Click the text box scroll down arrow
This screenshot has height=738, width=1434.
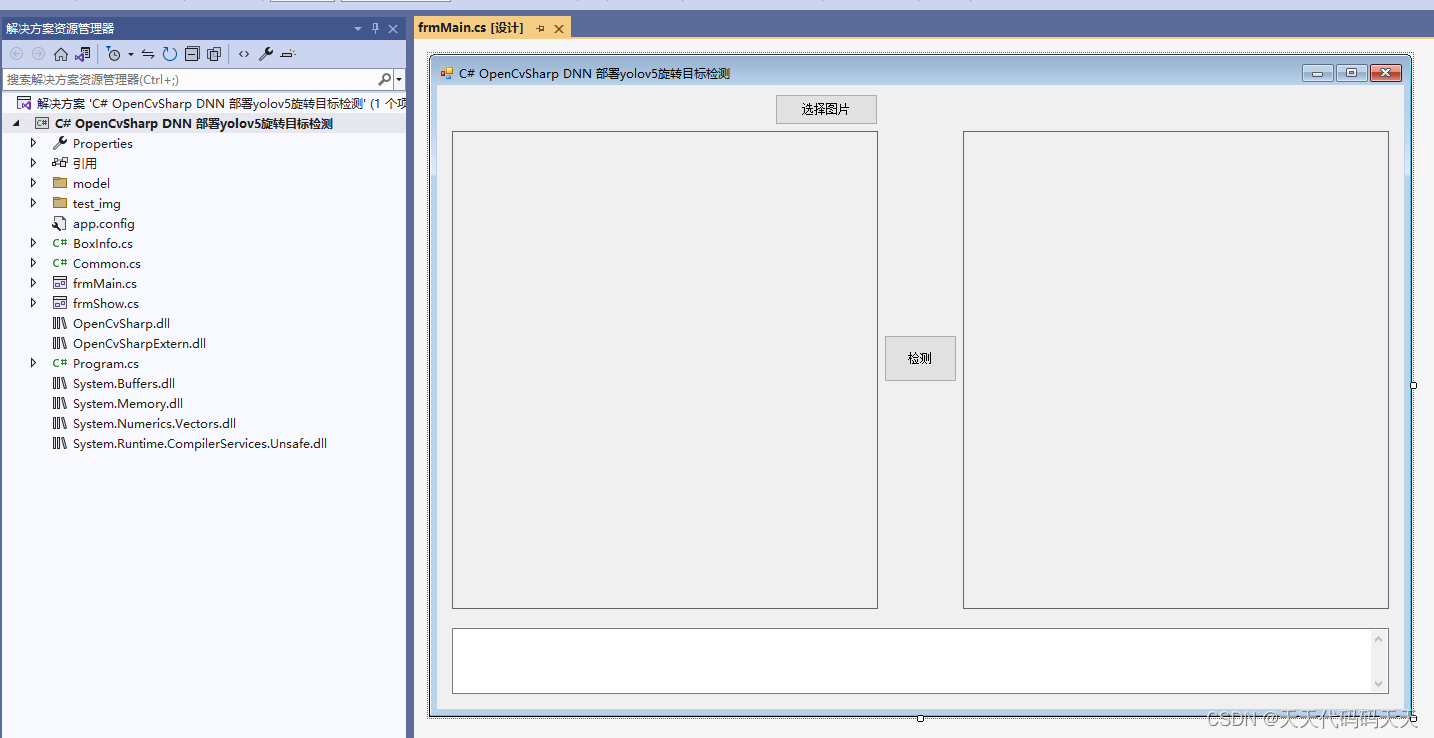tap(1380, 684)
